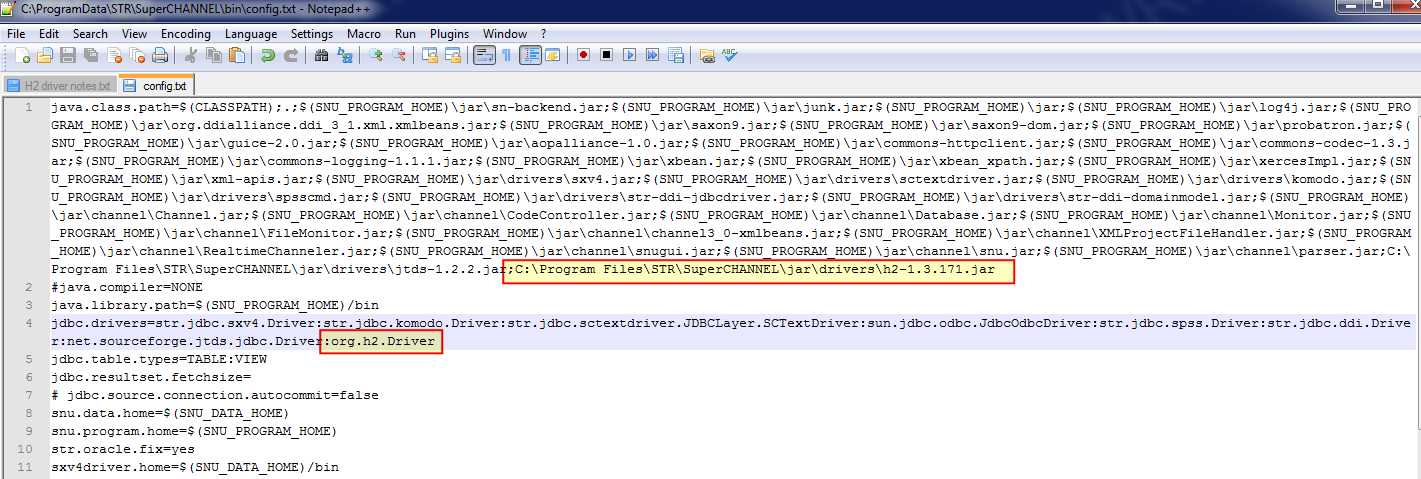
Task: Click the Open file folder icon
Action: pyautogui.click(x=46, y=56)
